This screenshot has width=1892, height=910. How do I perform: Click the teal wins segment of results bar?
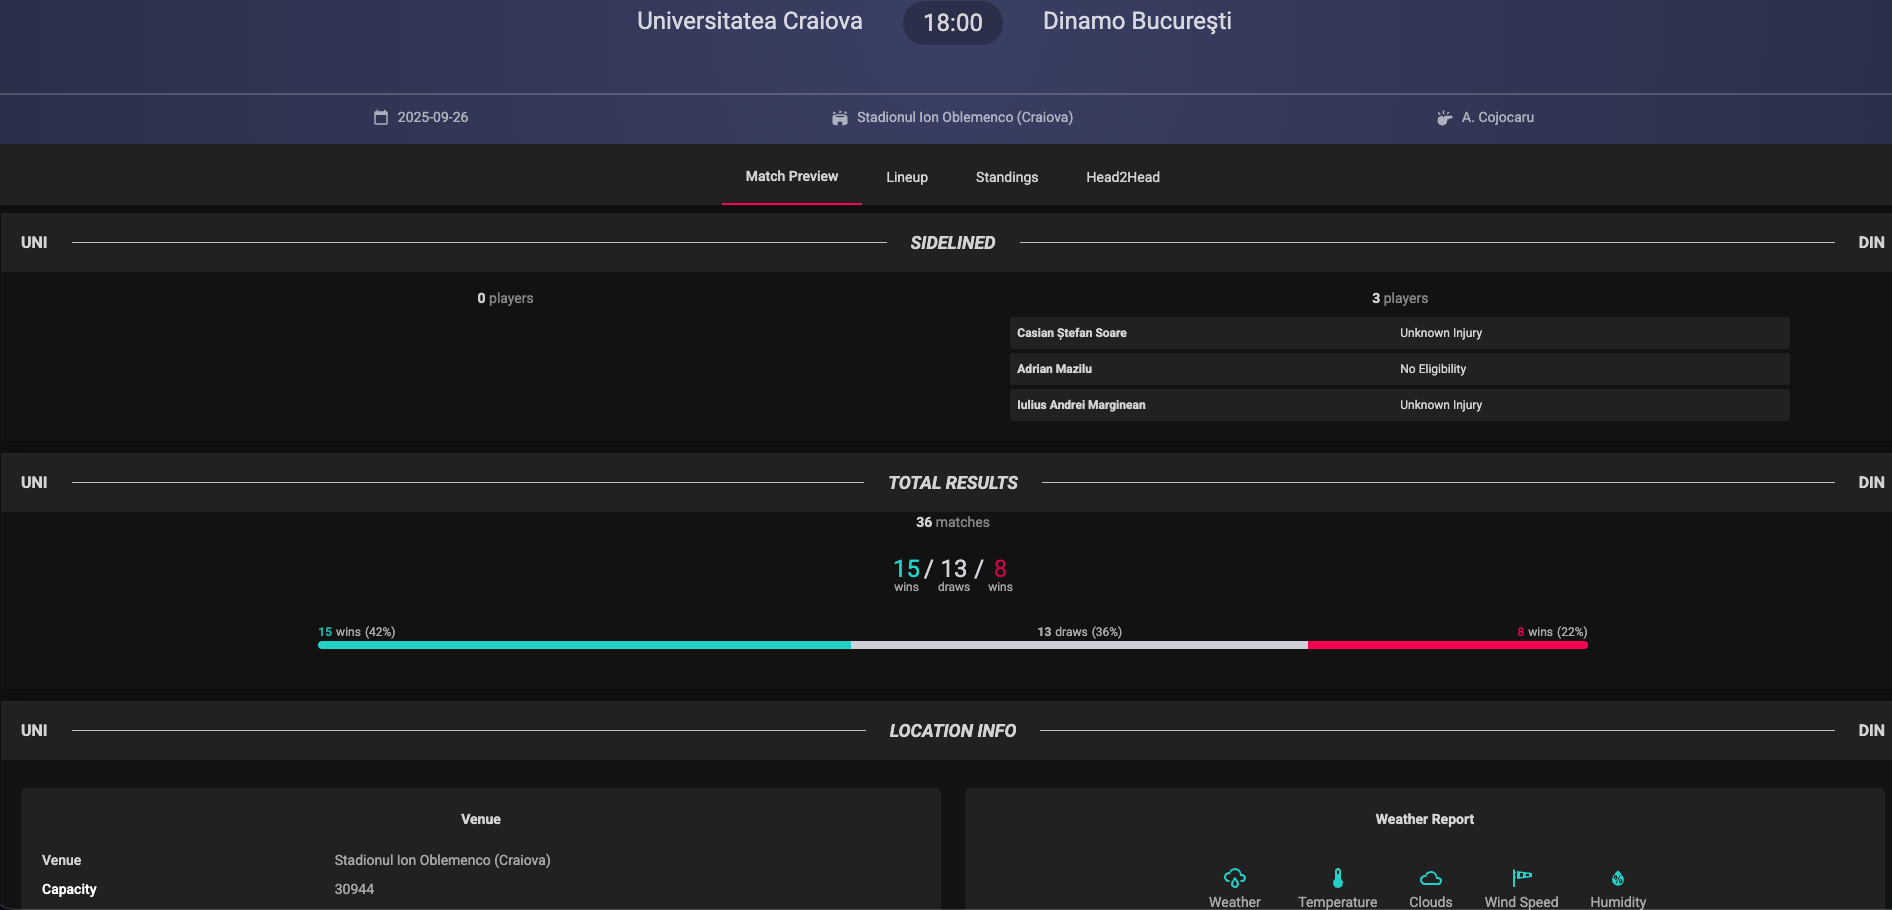[x=584, y=645]
